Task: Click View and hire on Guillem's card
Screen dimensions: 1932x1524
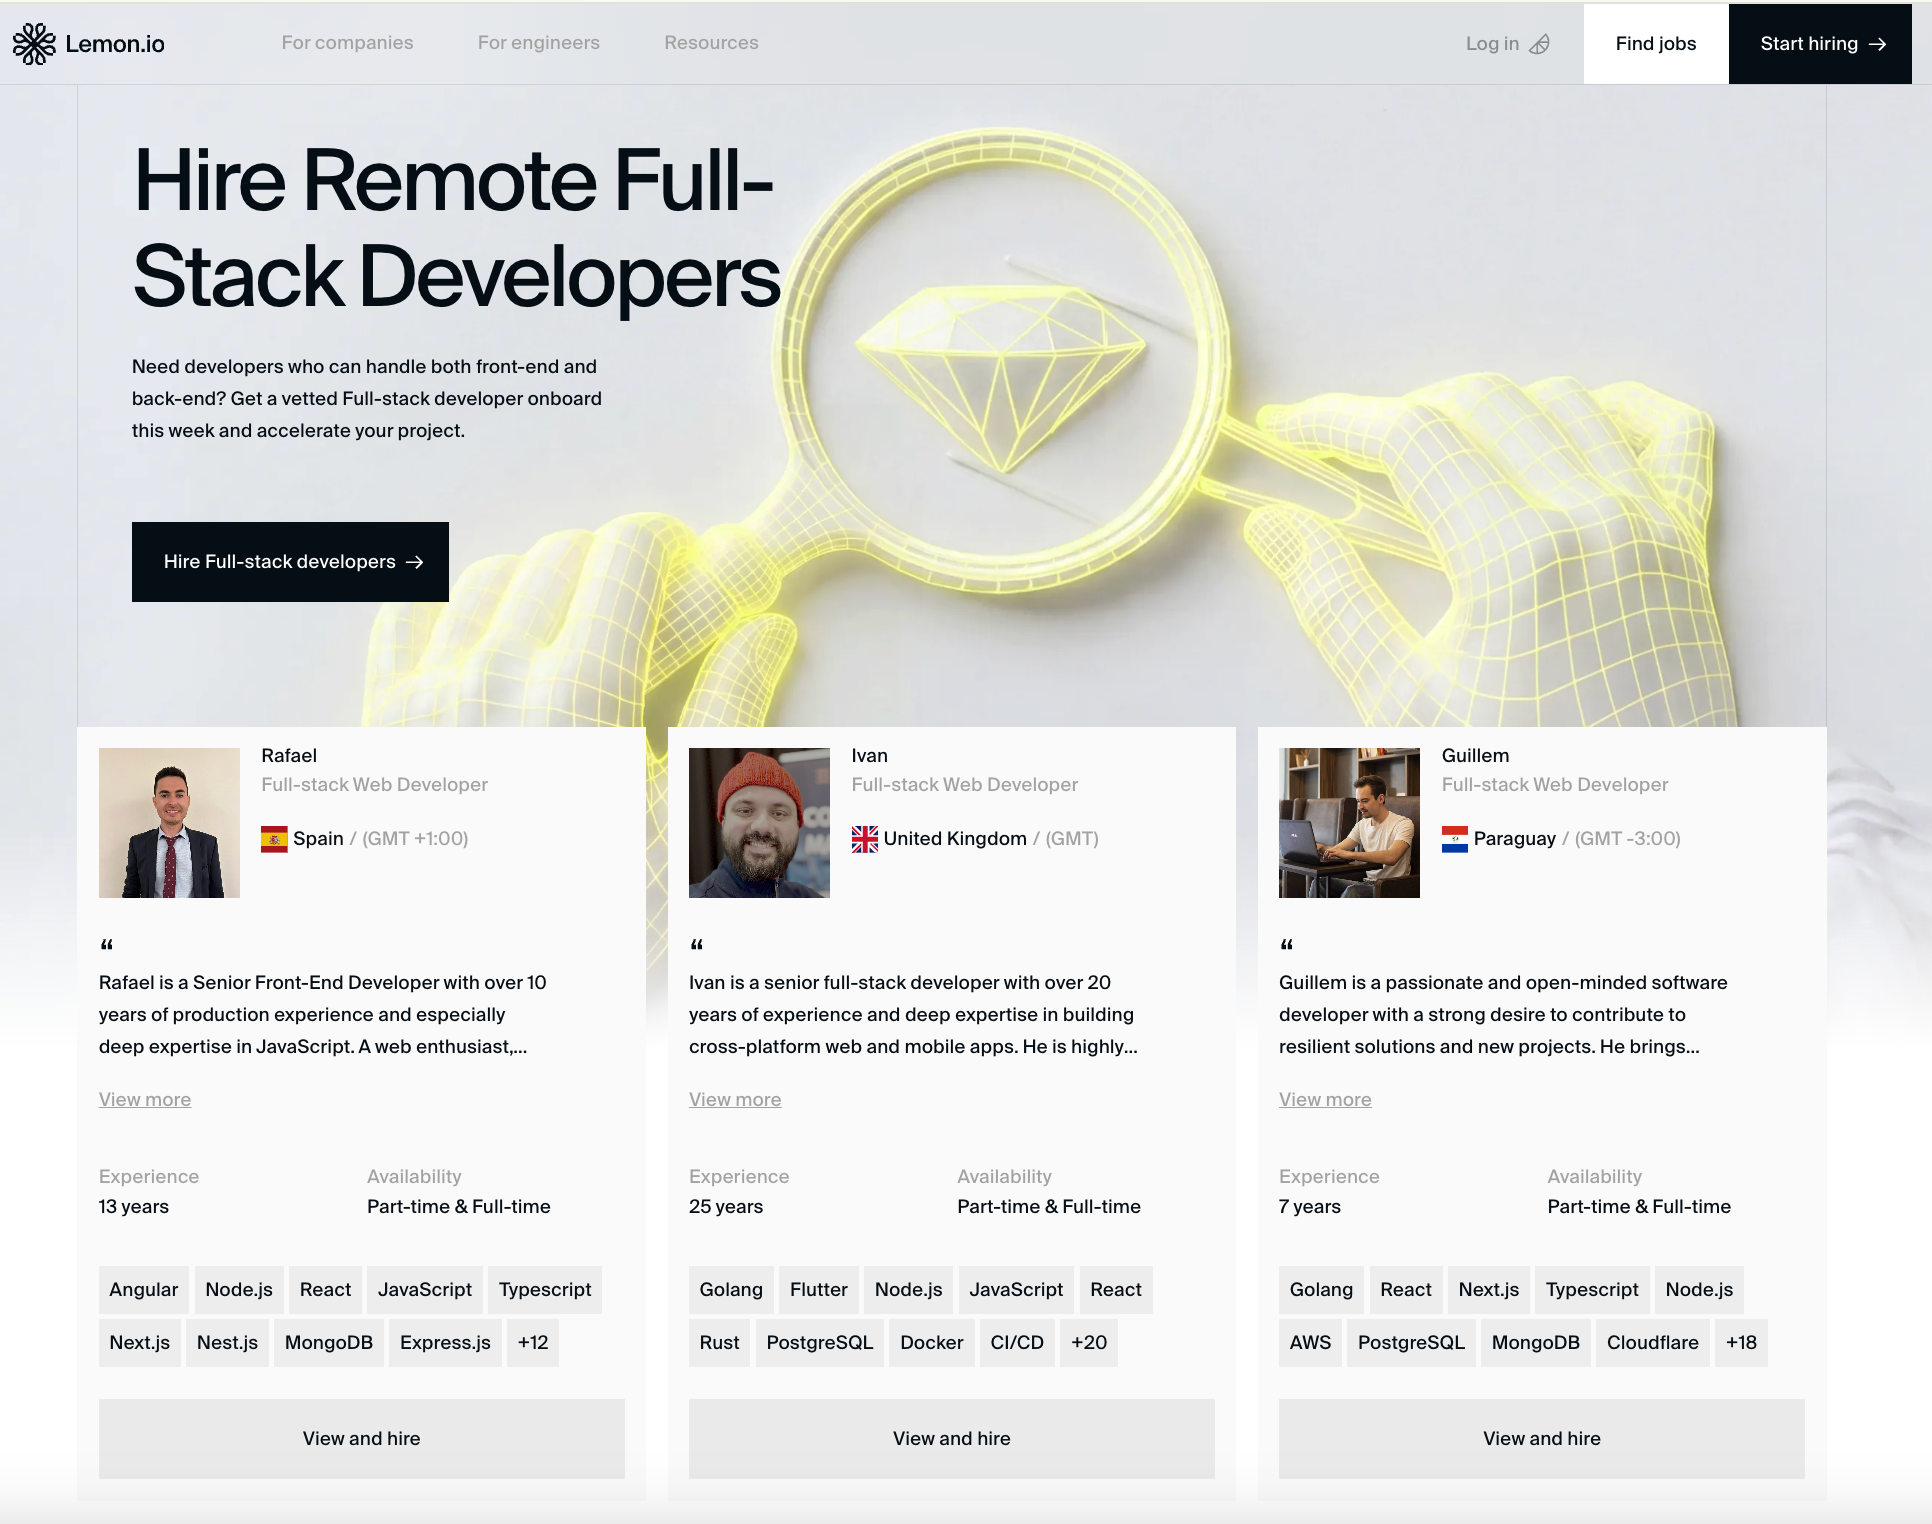Action: 1542,1439
